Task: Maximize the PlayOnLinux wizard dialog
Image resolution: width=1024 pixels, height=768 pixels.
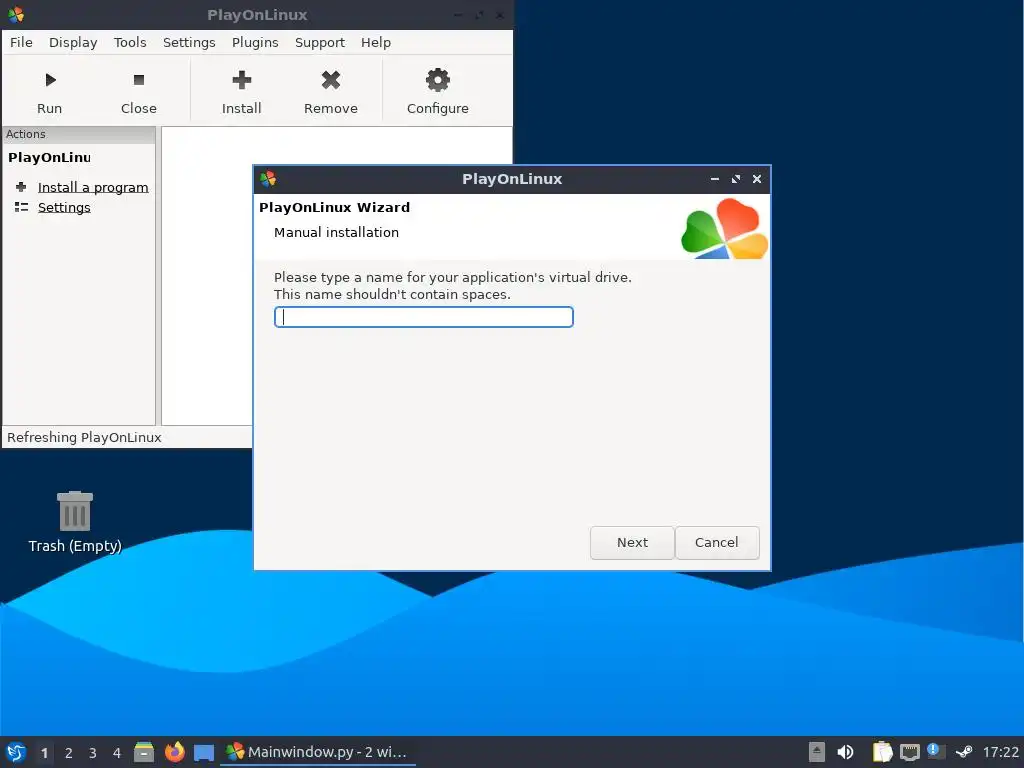Action: 736,179
